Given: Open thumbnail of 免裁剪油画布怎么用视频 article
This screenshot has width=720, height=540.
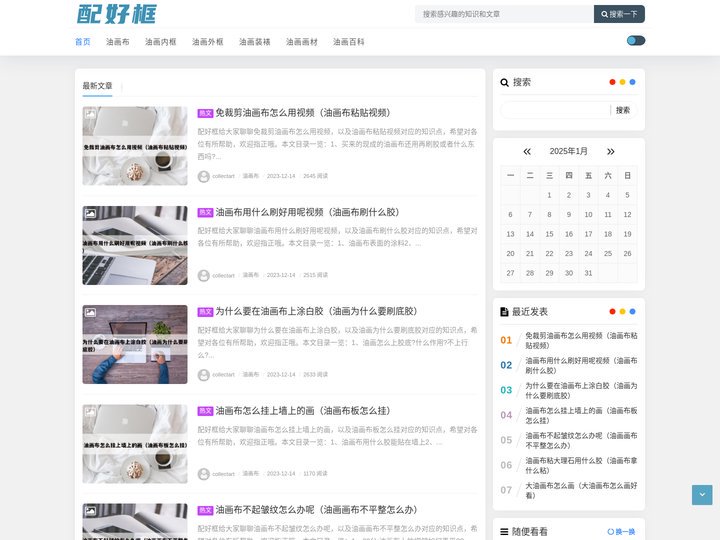Looking at the screenshot, I should 135,146.
